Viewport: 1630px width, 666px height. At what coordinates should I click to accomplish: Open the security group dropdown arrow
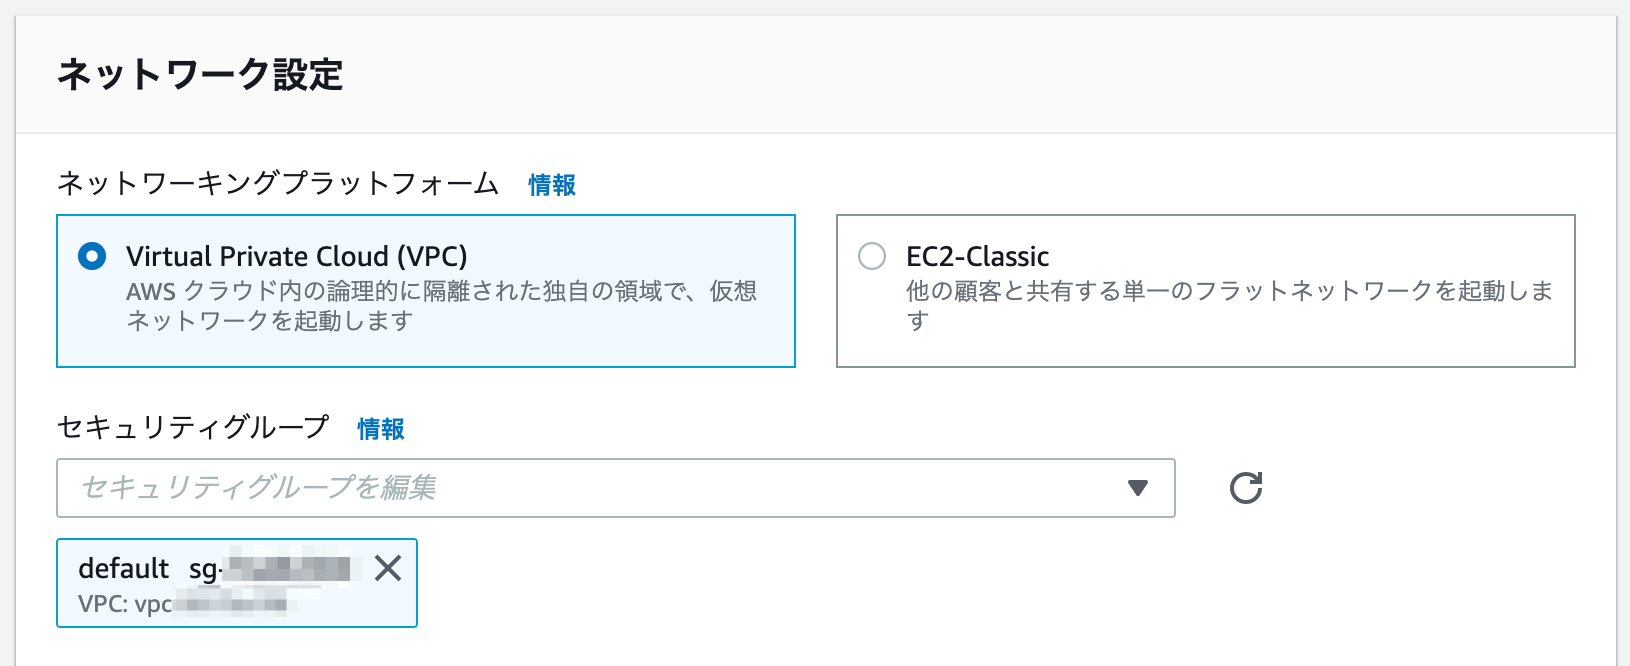click(1138, 488)
